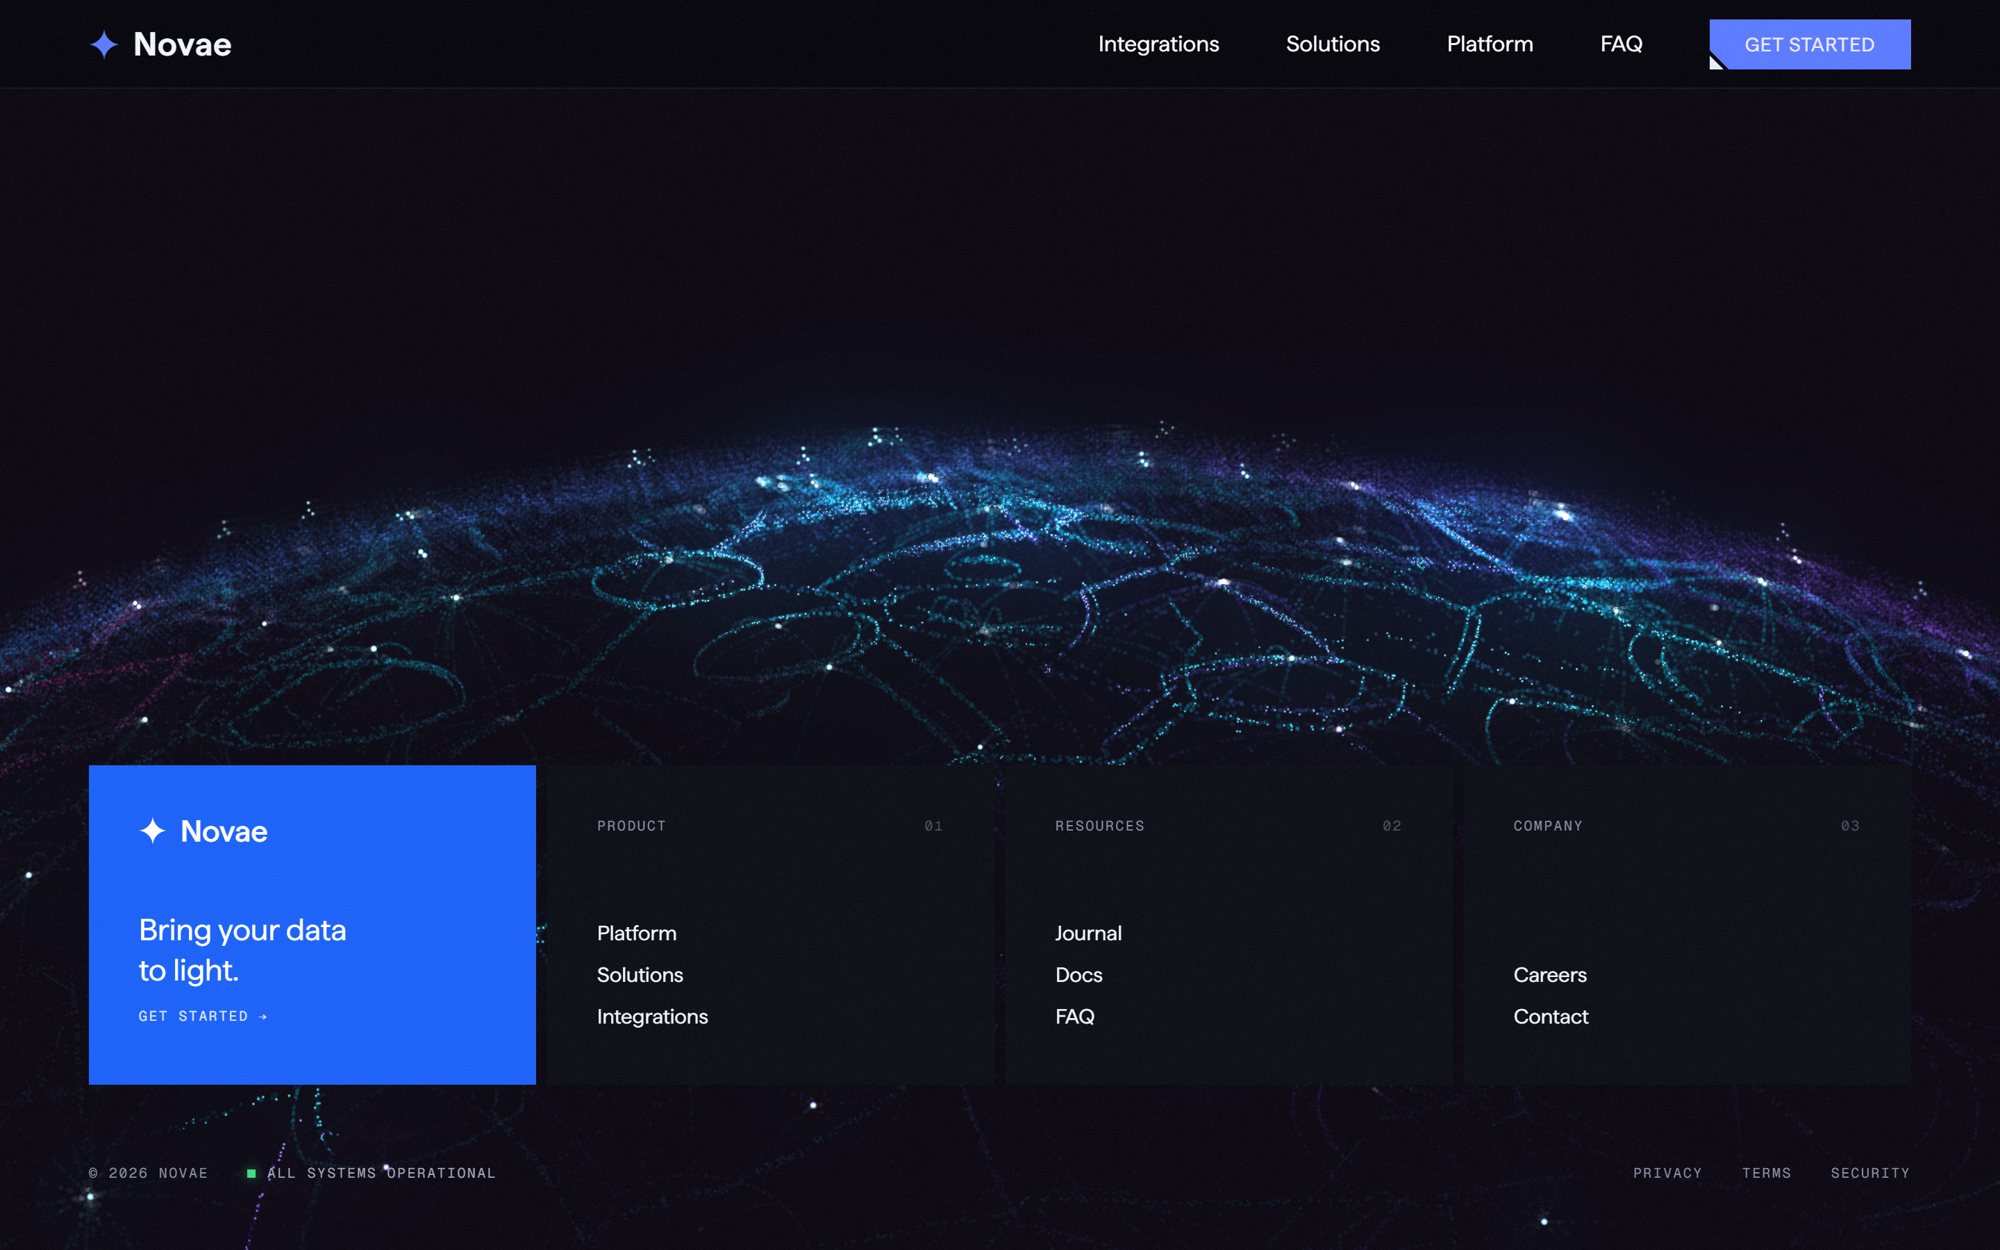
Task: Click the RESOURCES column heading
Action: pos(1100,826)
